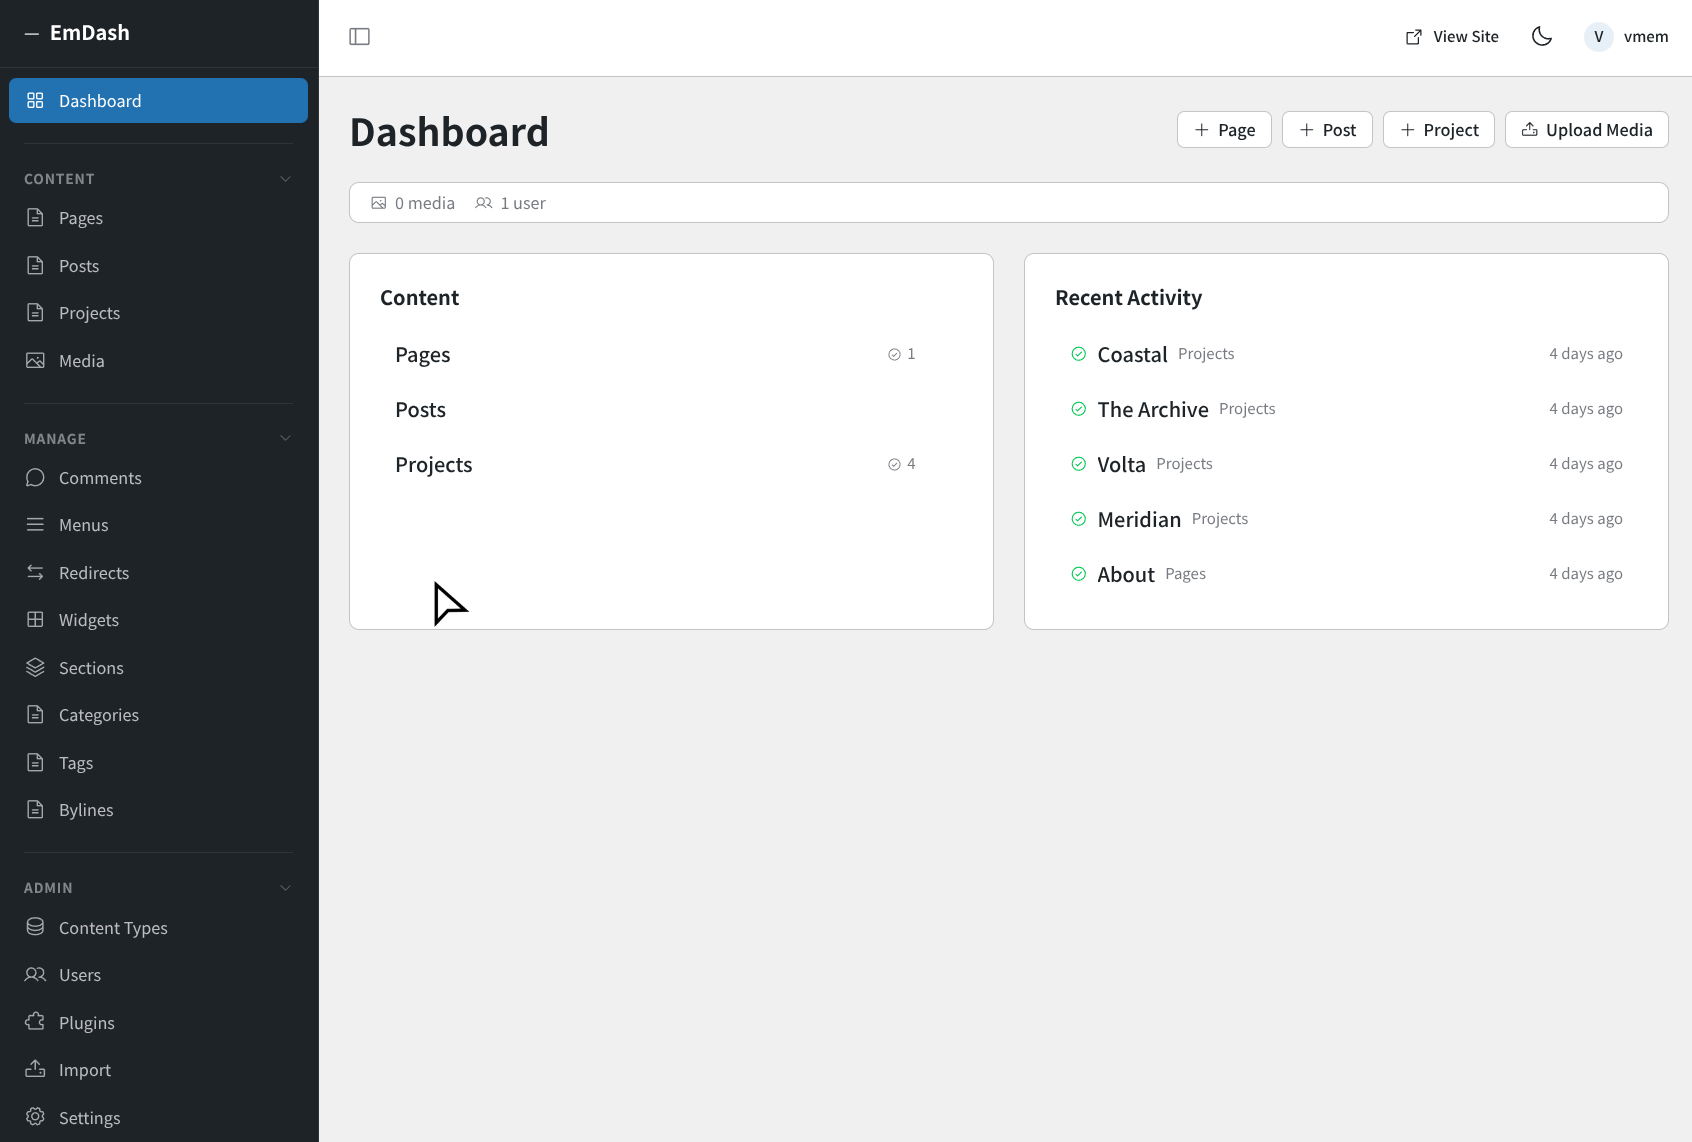This screenshot has width=1692, height=1142.
Task: Click the Bylines document icon
Action: click(35, 809)
